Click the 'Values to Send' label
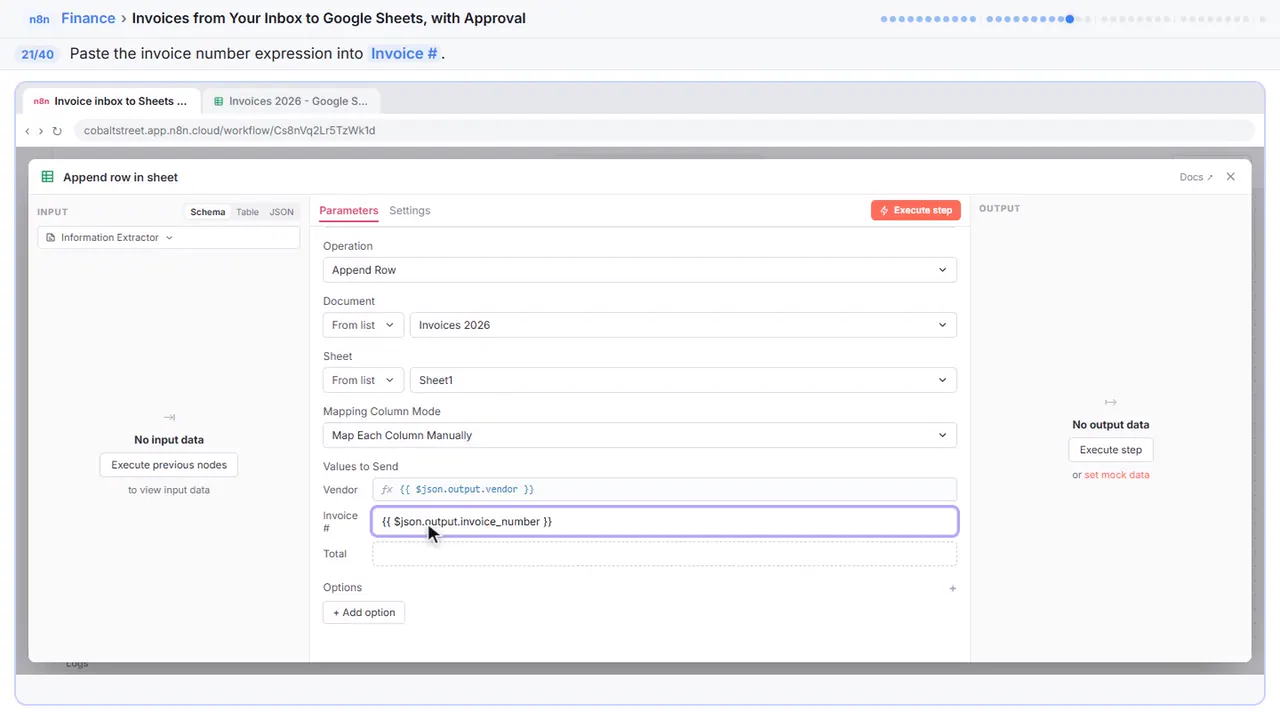Viewport: 1280px width, 720px height. [361, 467]
